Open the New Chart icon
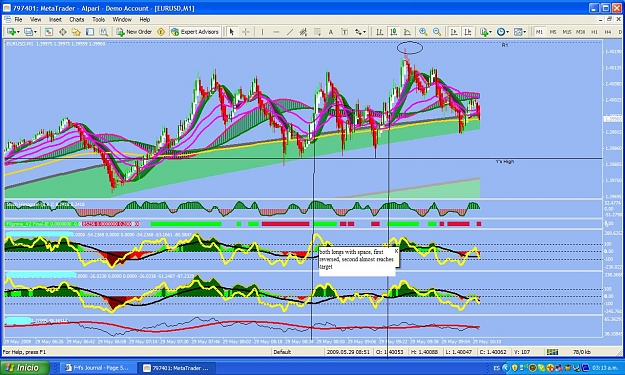The height and width of the screenshot is (375, 625). (x=11, y=32)
